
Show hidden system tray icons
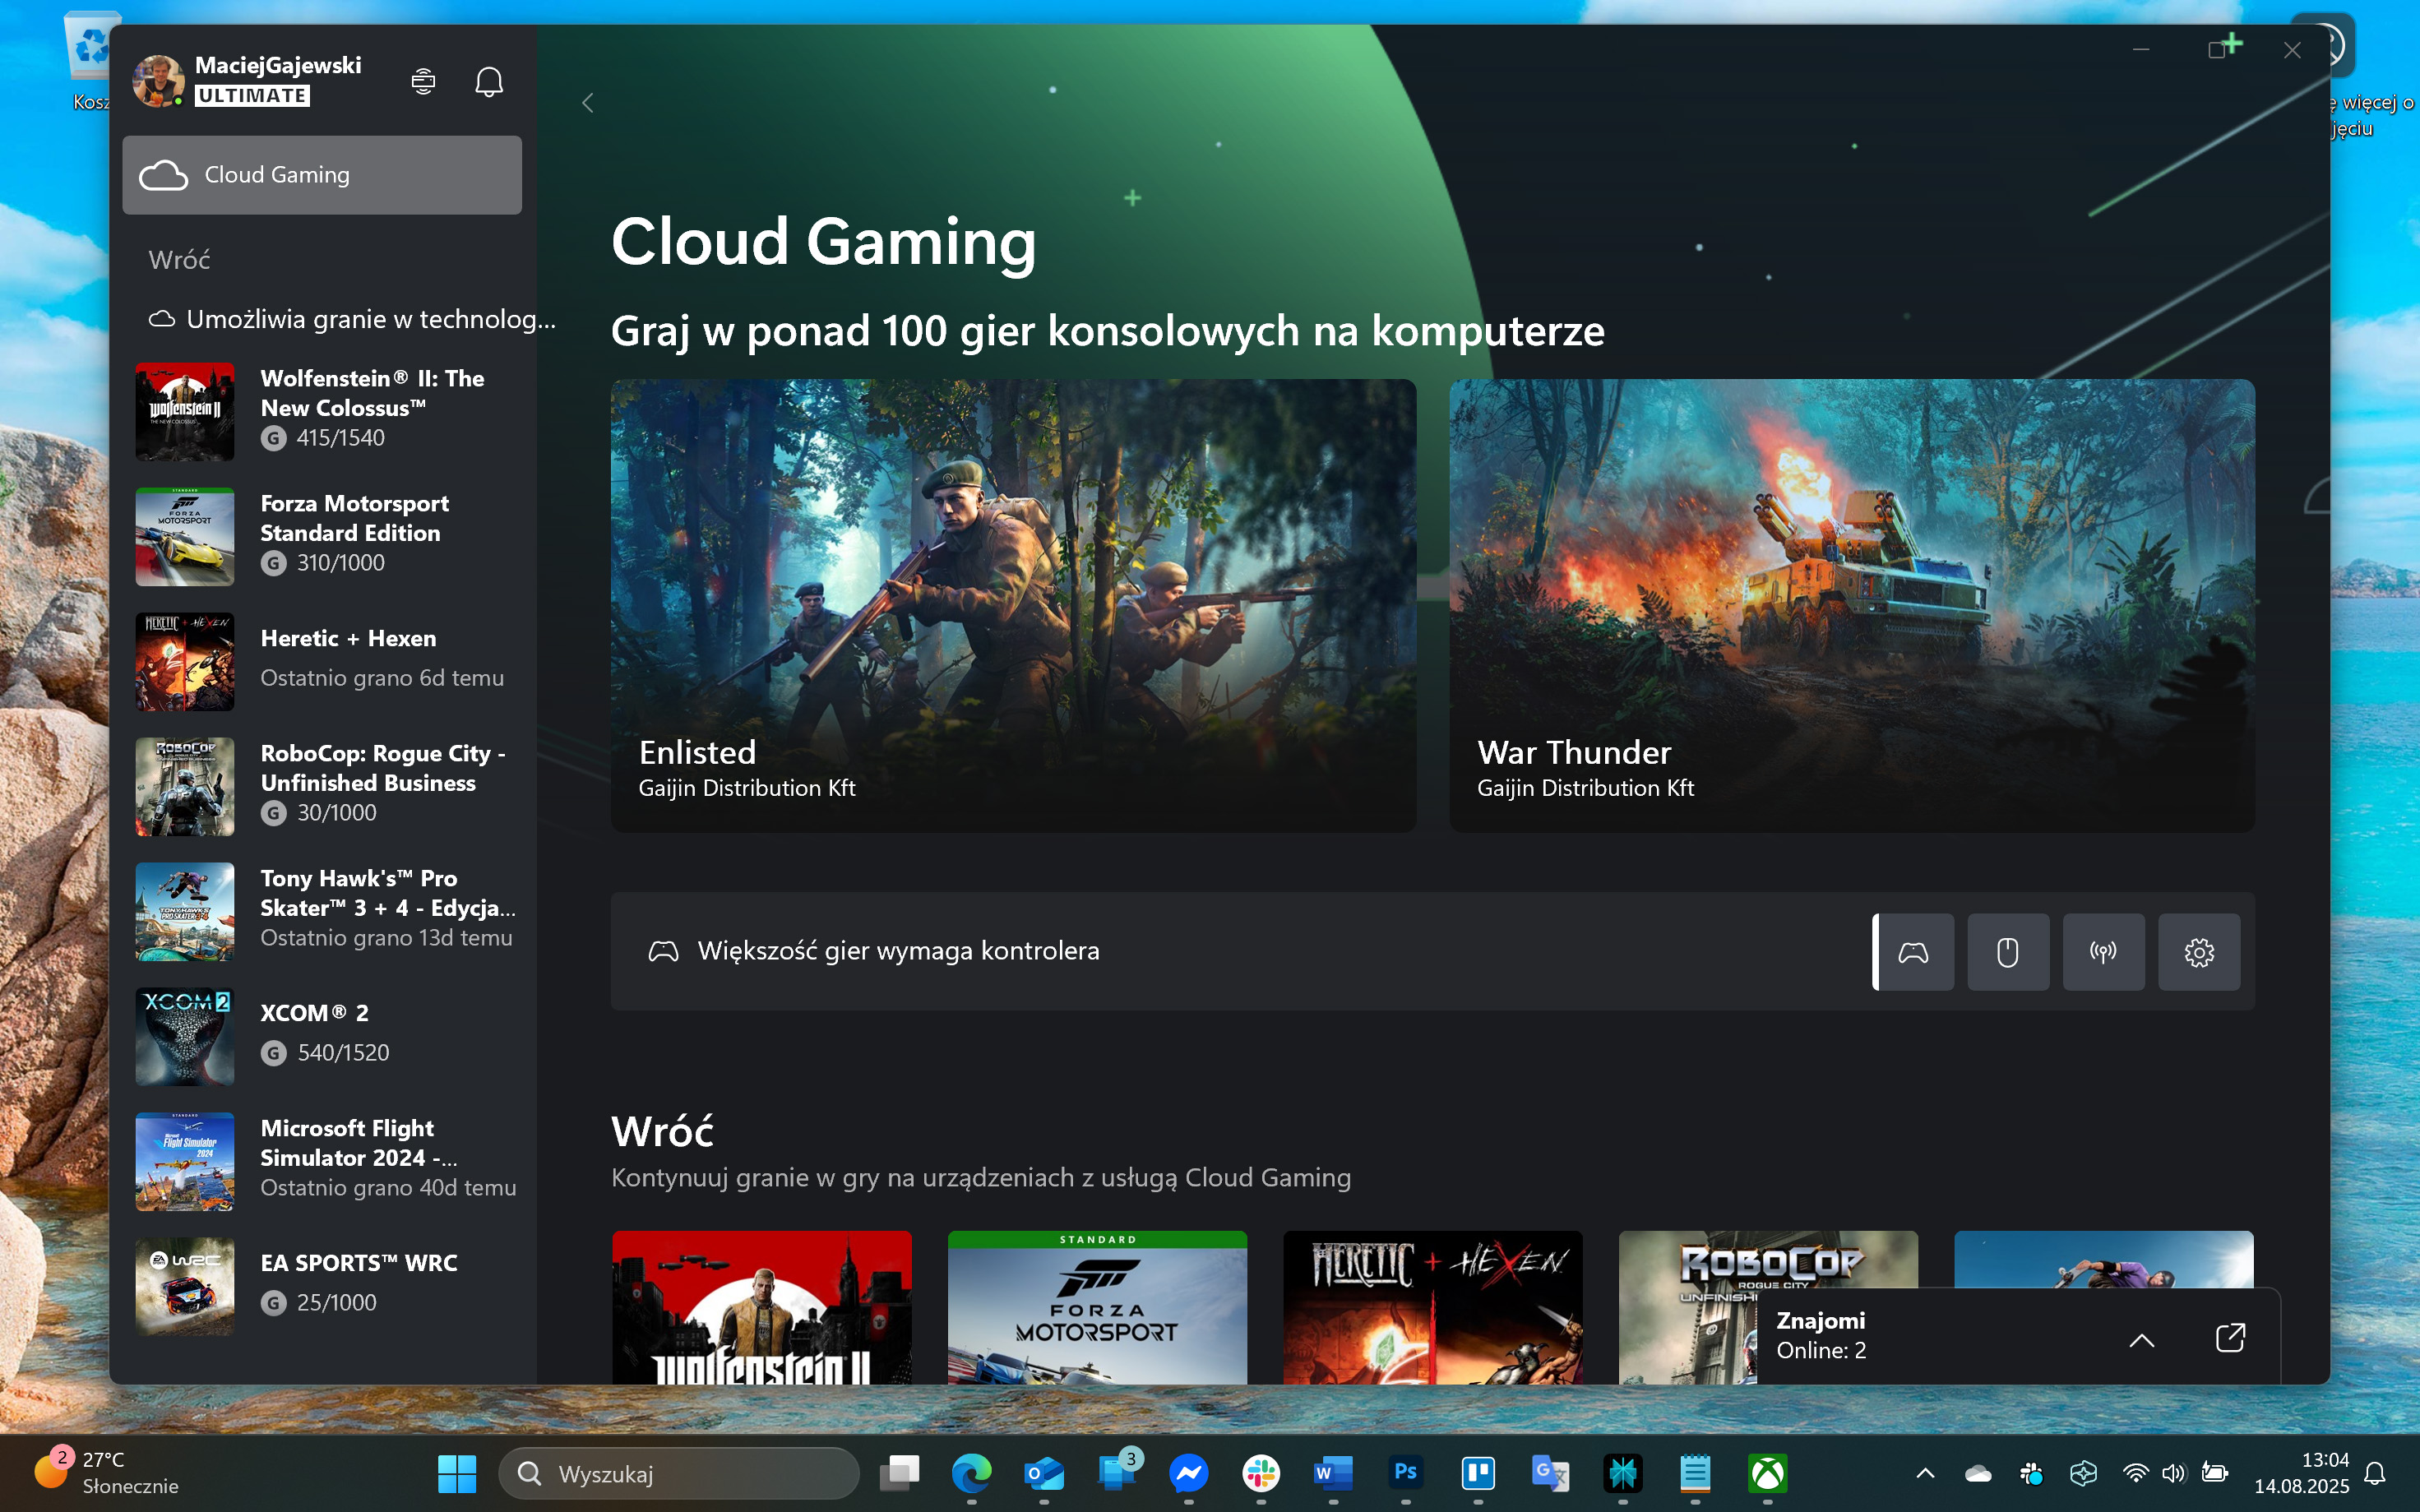[1925, 1473]
